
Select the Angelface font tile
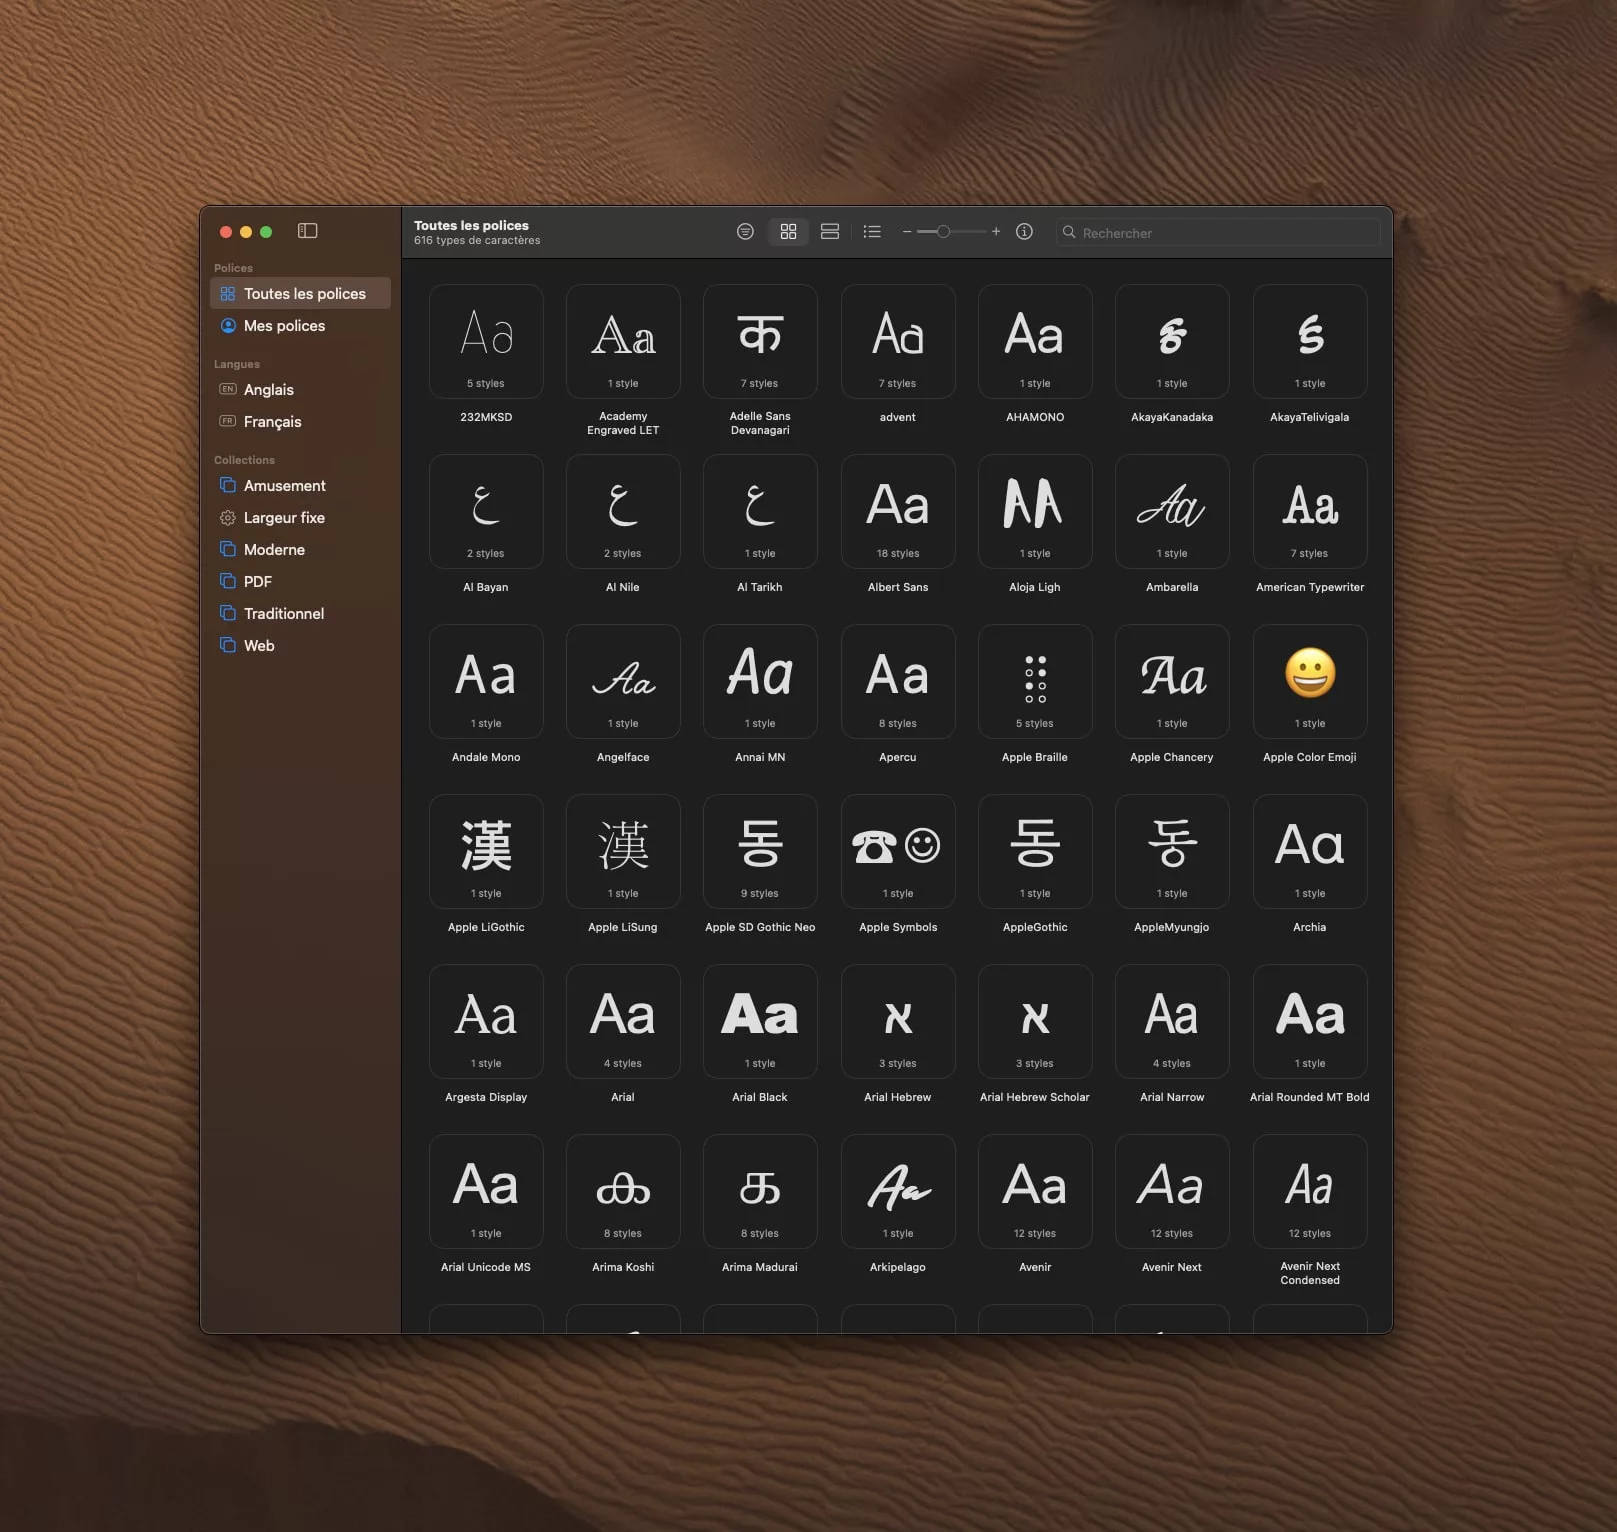tap(623, 681)
